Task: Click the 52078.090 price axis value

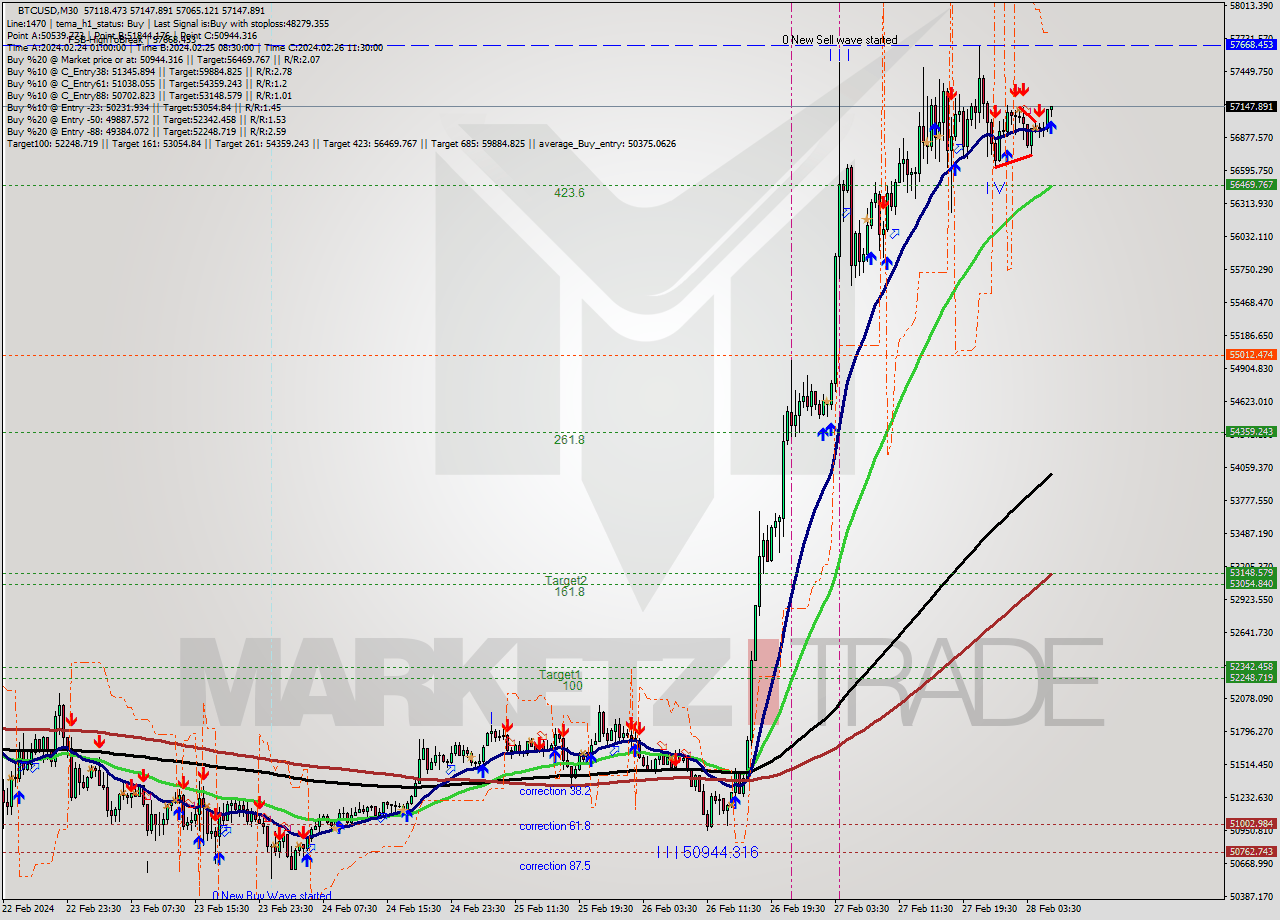Action: (x=1251, y=699)
